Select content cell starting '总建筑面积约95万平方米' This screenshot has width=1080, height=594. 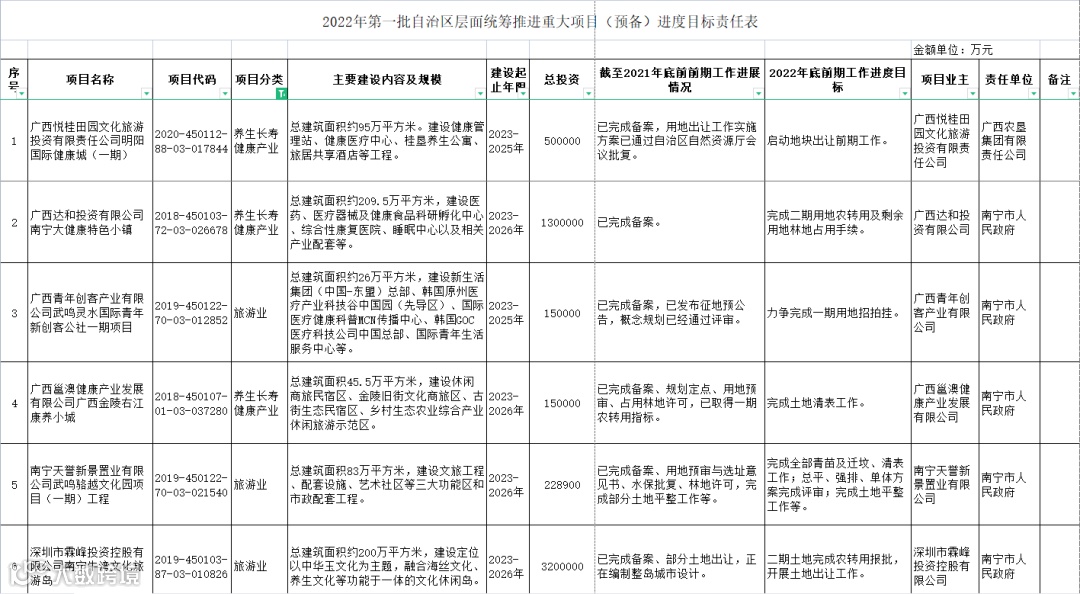[x=387, y=141]
